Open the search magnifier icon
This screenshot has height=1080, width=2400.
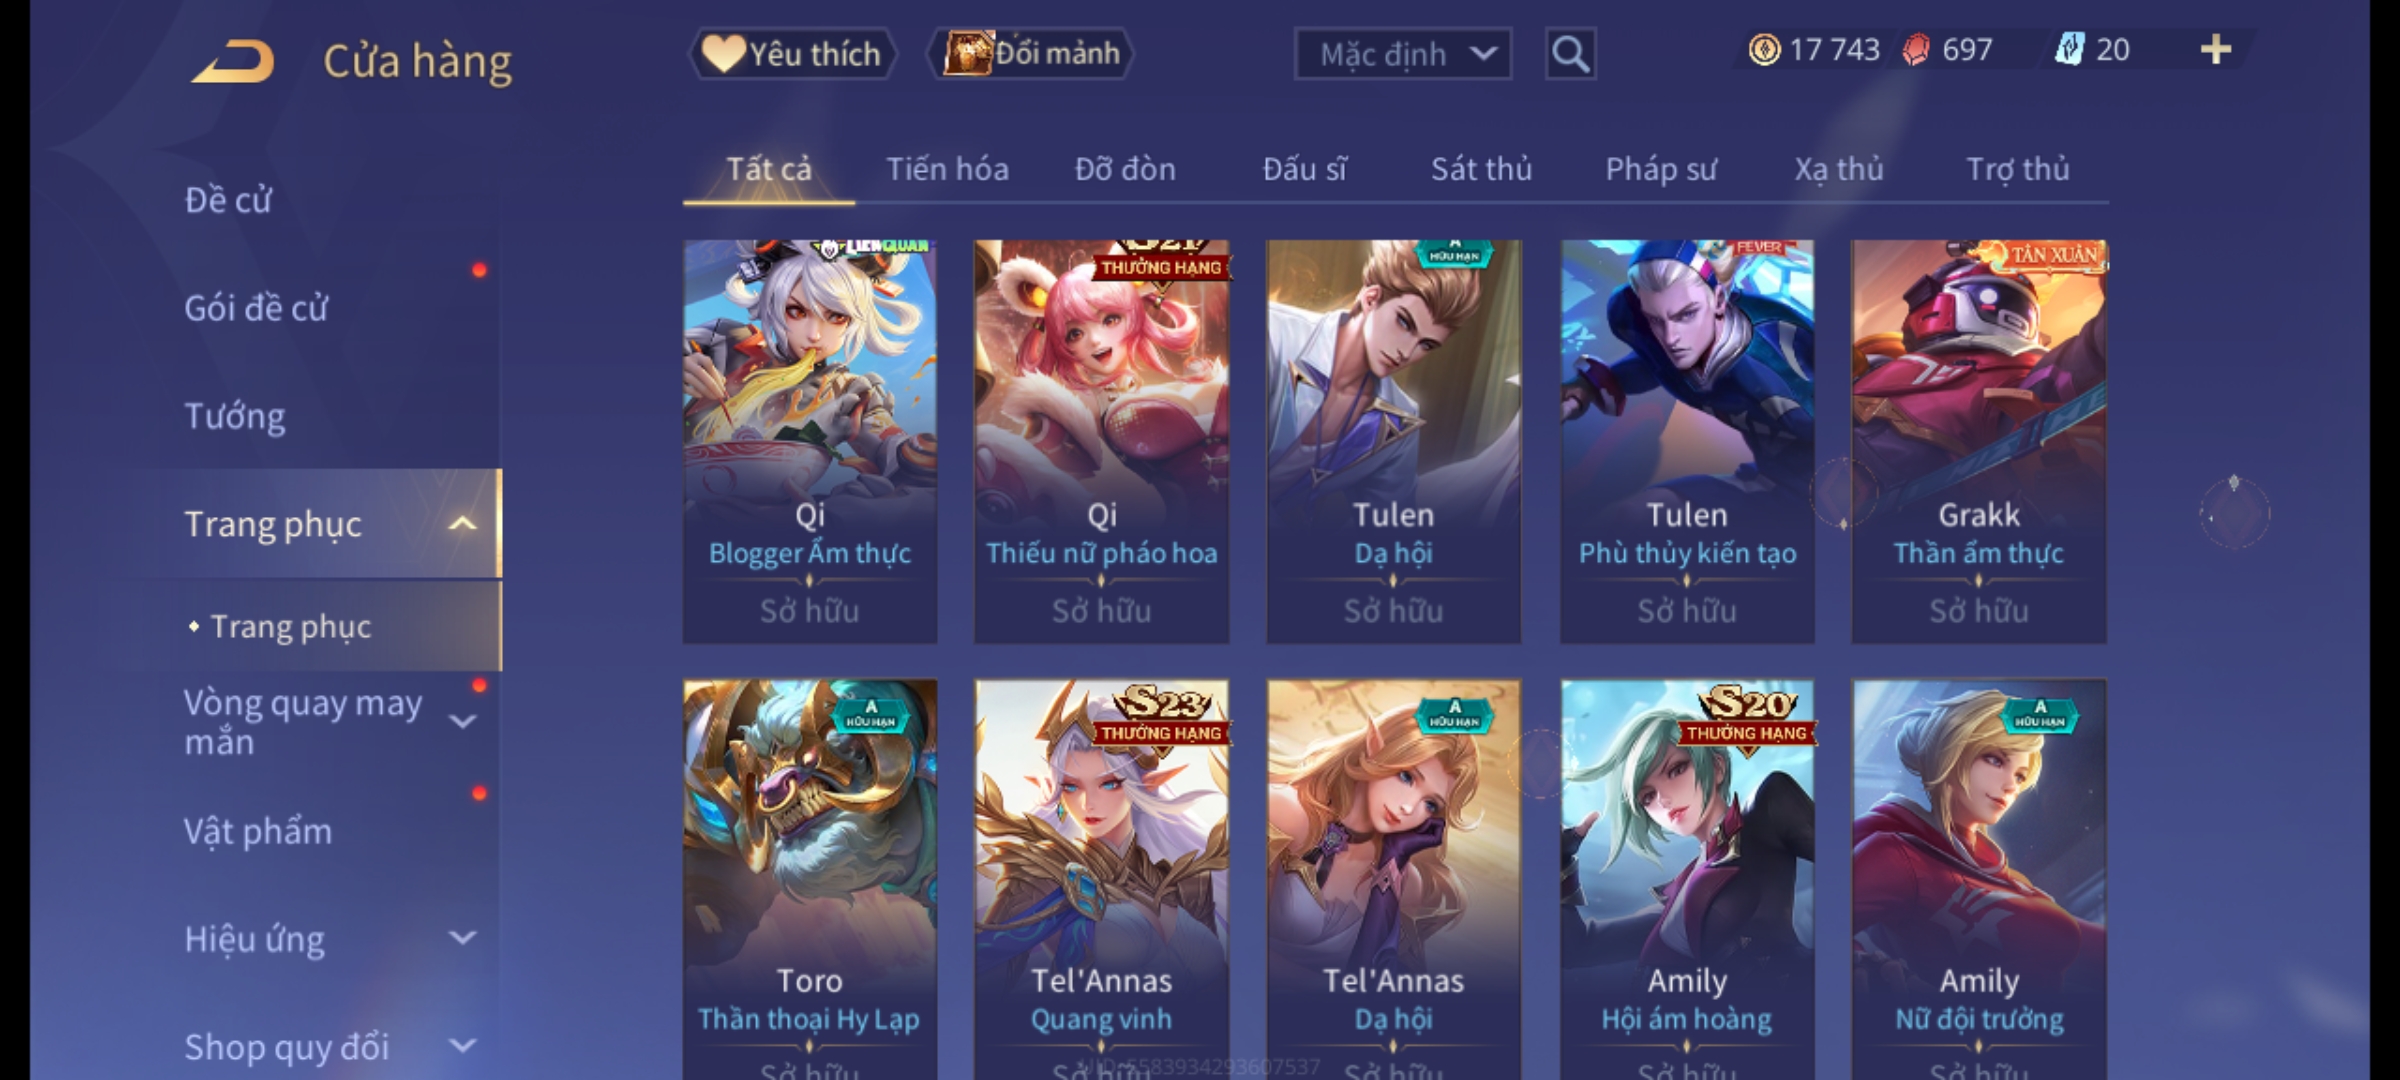pyautogui.click(x=1570, y=54)
